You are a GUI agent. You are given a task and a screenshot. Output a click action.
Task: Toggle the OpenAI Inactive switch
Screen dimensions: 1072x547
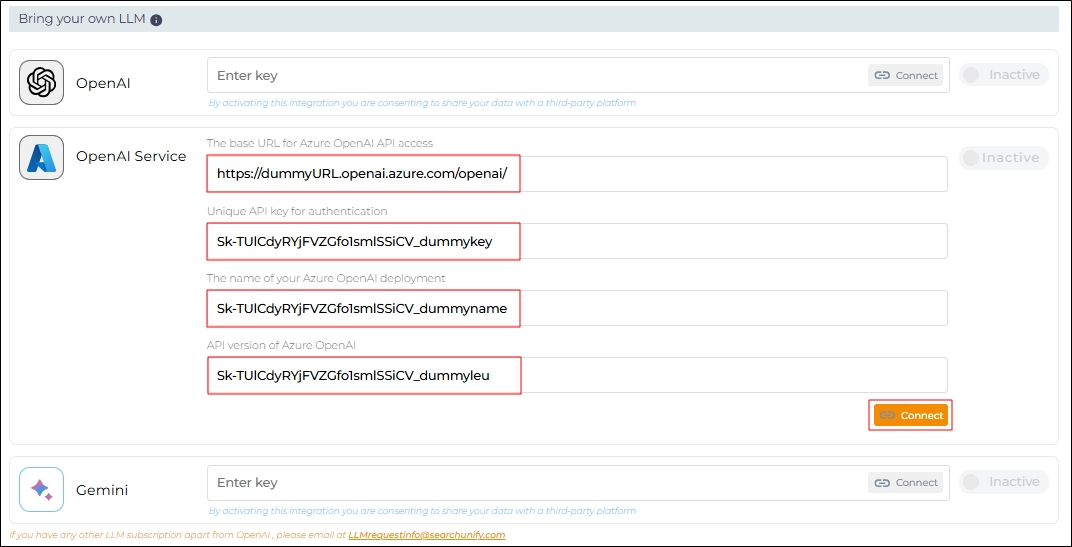(1001, 75)
